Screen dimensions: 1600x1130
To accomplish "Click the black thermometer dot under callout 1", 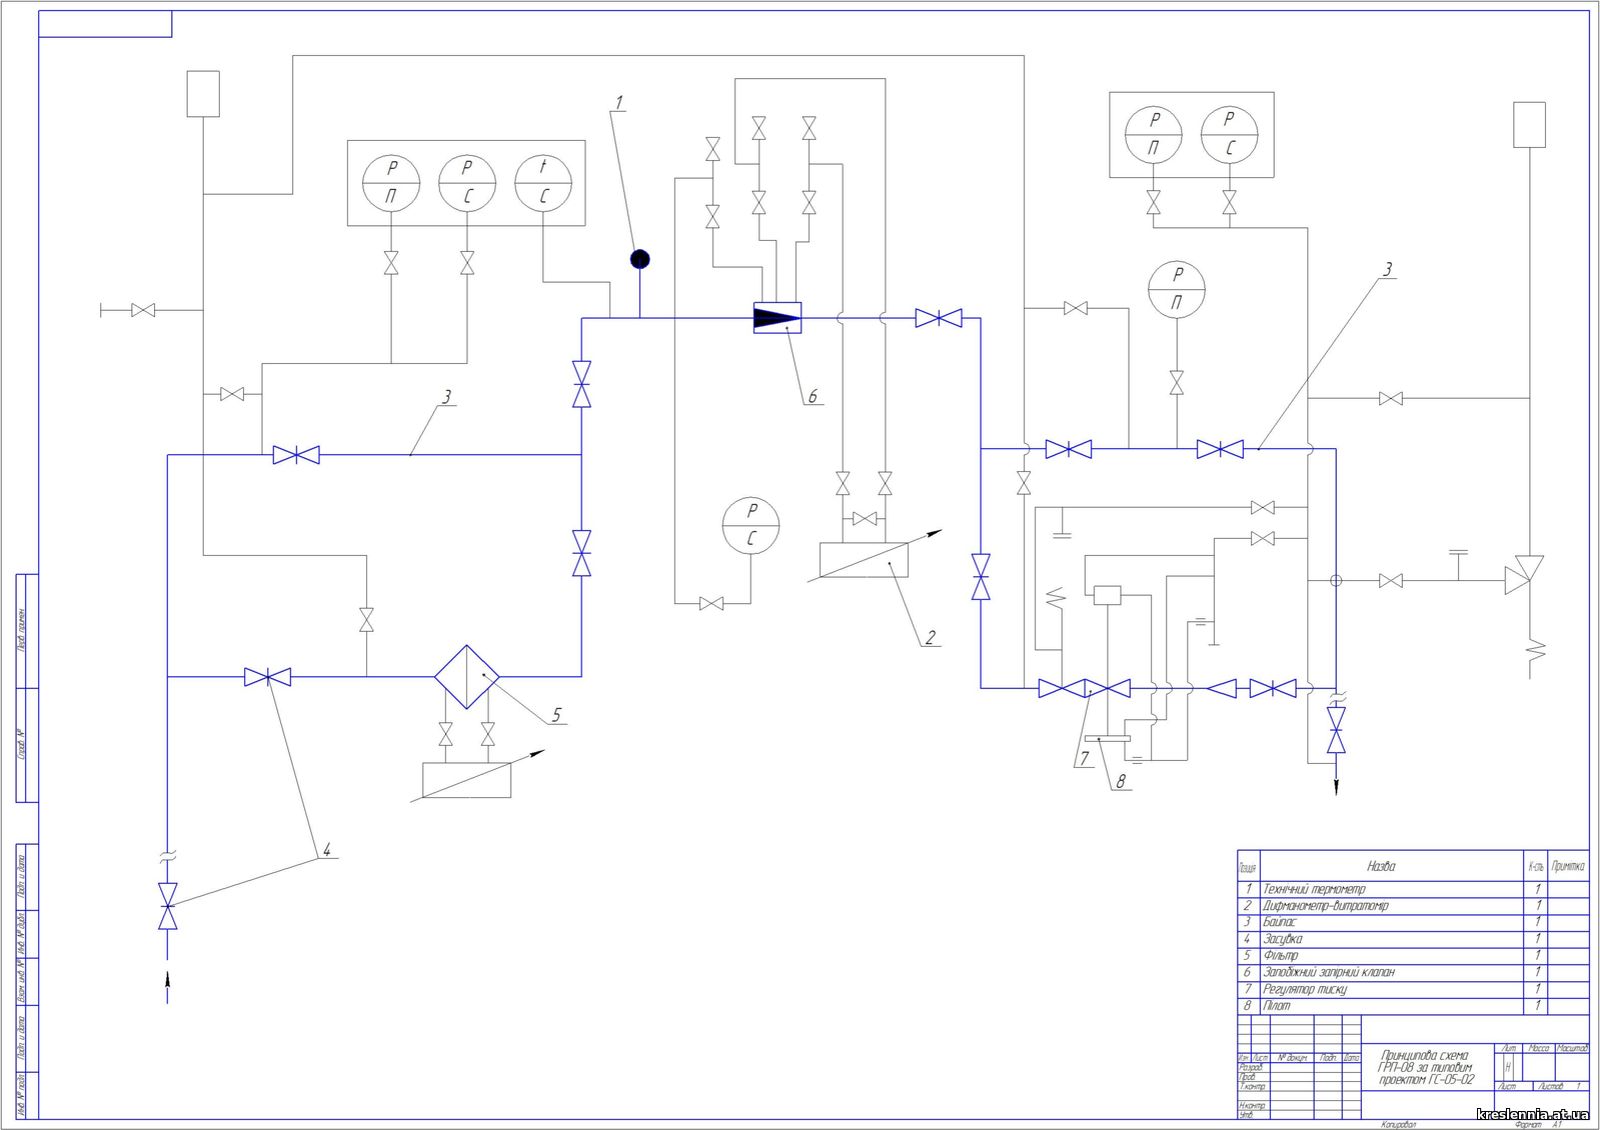I will [x=640, y=260].
